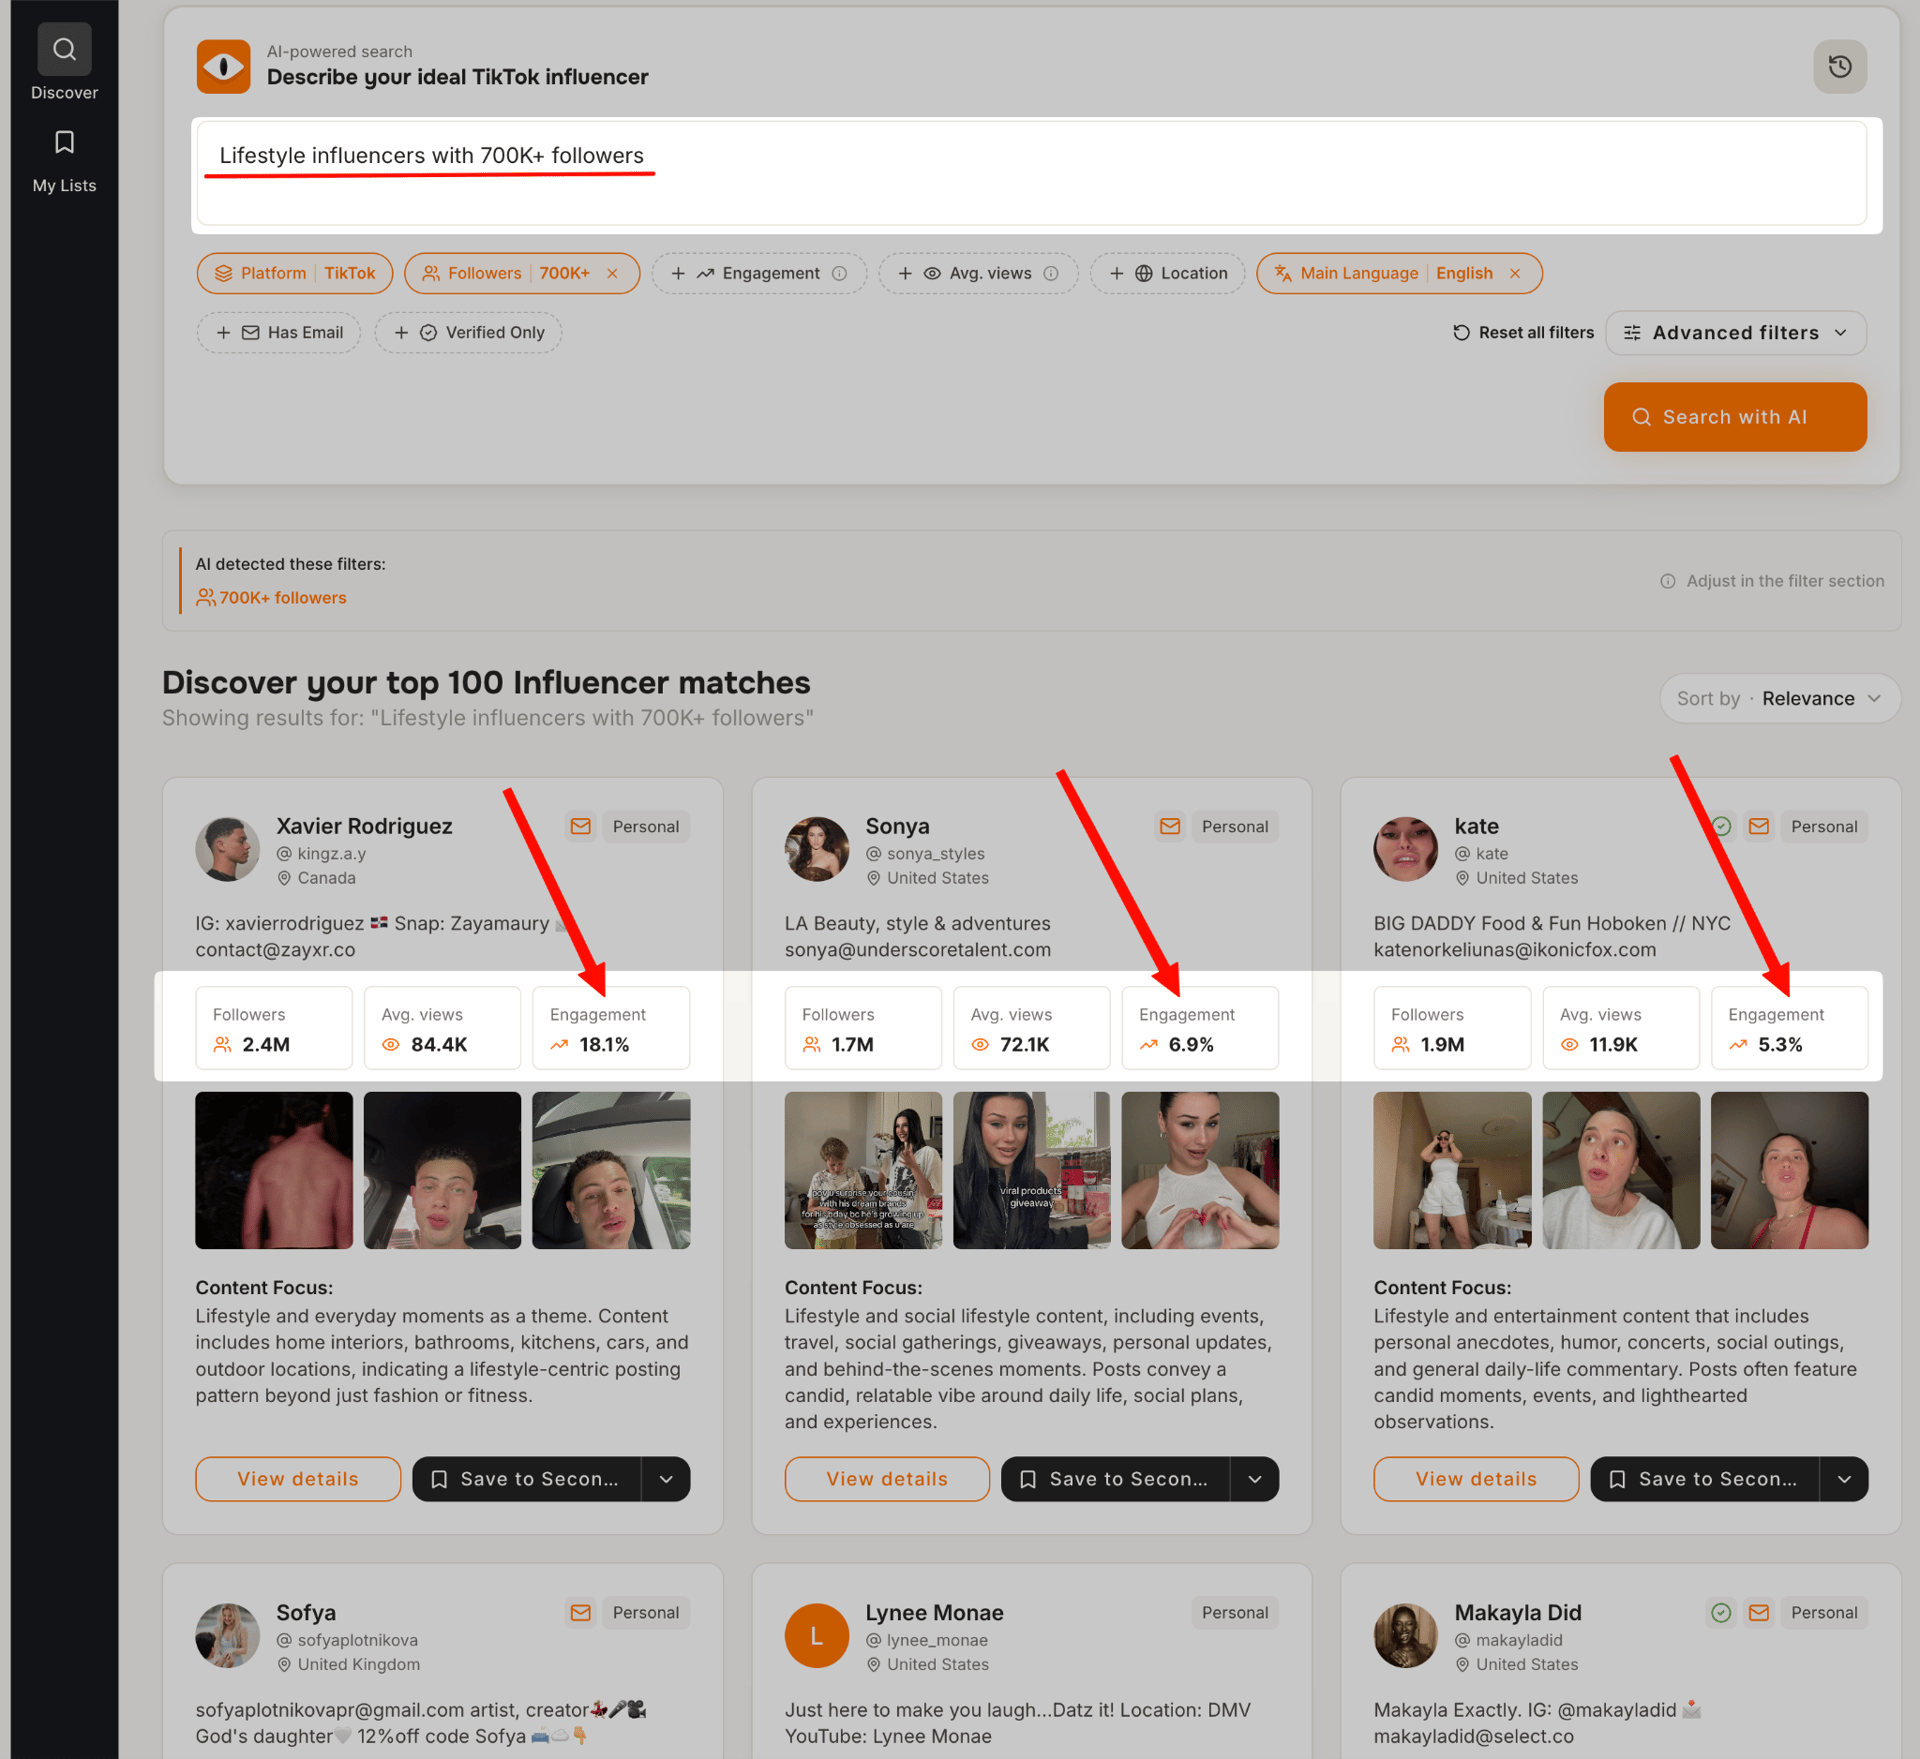View details for Sonya
This screenshot has width=1920, height=1759.
887,1478
